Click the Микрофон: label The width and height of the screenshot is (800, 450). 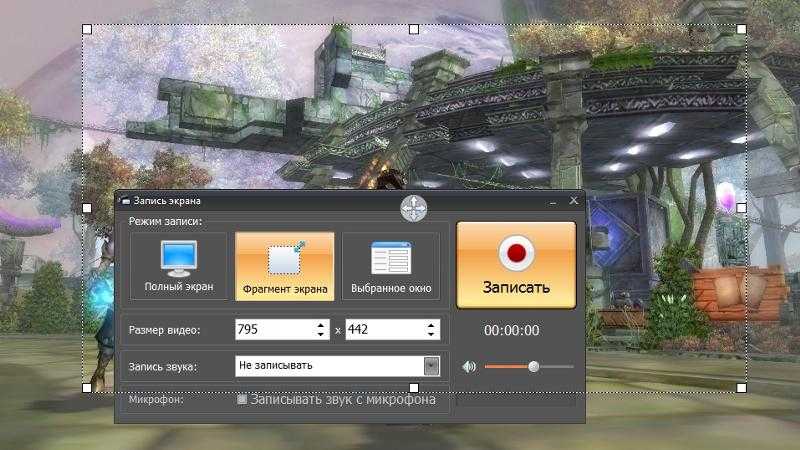(155, 399)
